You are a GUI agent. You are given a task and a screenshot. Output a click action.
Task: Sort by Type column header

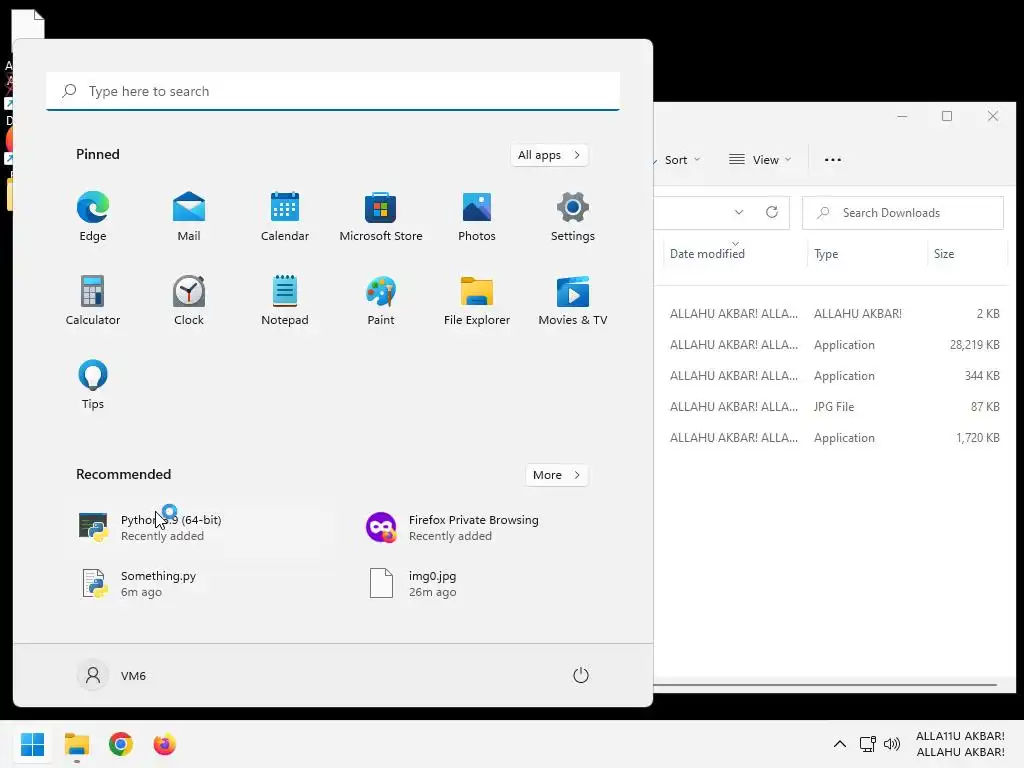coord(867,253)
